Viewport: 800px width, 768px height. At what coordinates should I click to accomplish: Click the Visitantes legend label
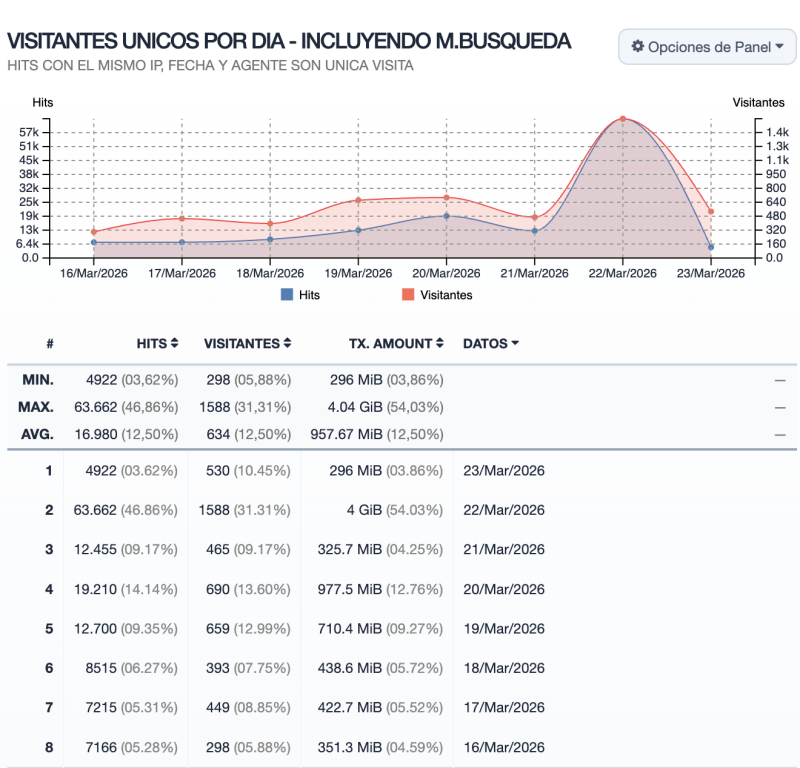(x=446, y=295)
